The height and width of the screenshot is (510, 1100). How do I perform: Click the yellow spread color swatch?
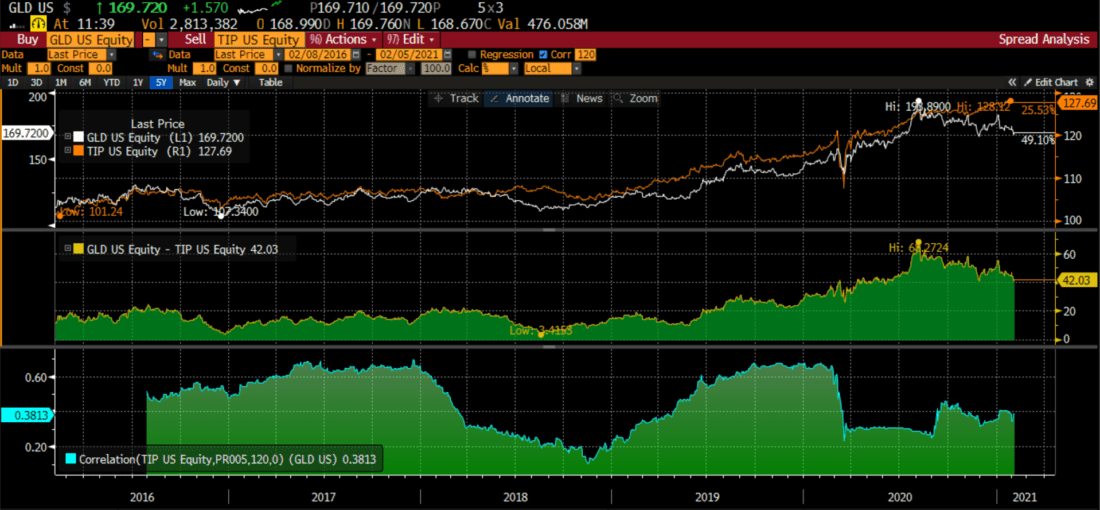[79, 248]
